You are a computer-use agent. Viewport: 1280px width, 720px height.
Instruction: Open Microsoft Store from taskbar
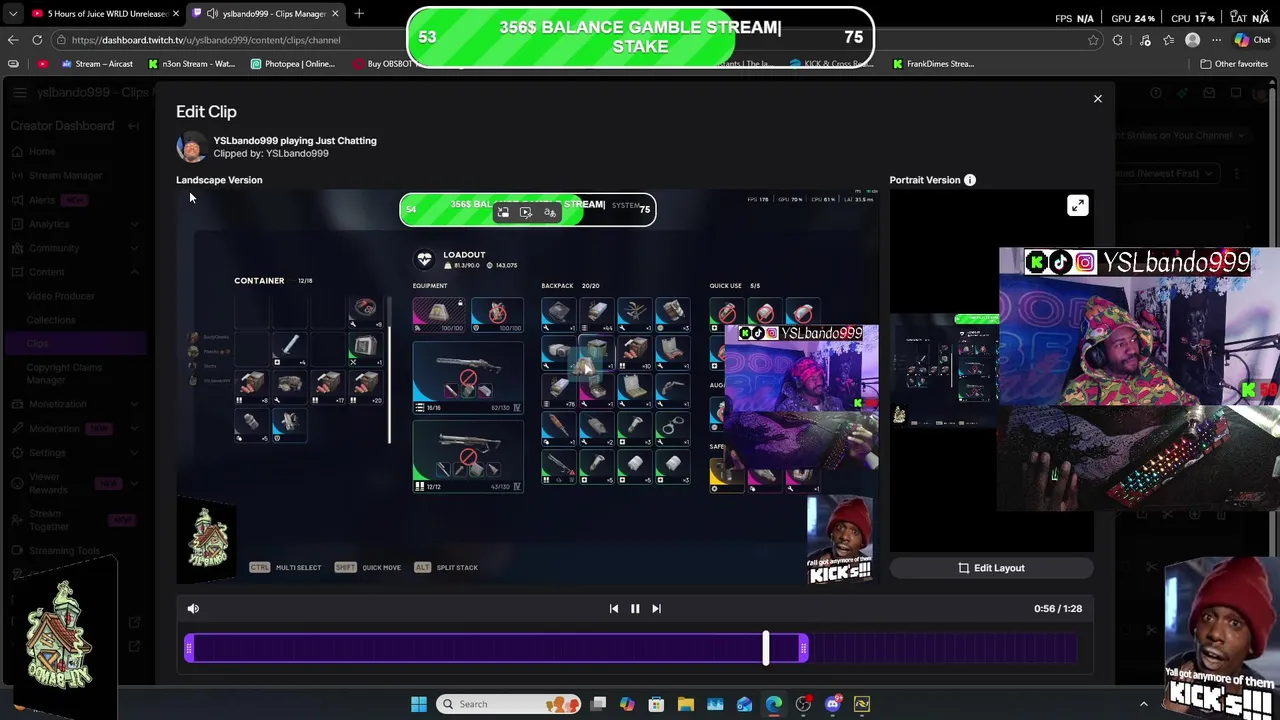656,704
